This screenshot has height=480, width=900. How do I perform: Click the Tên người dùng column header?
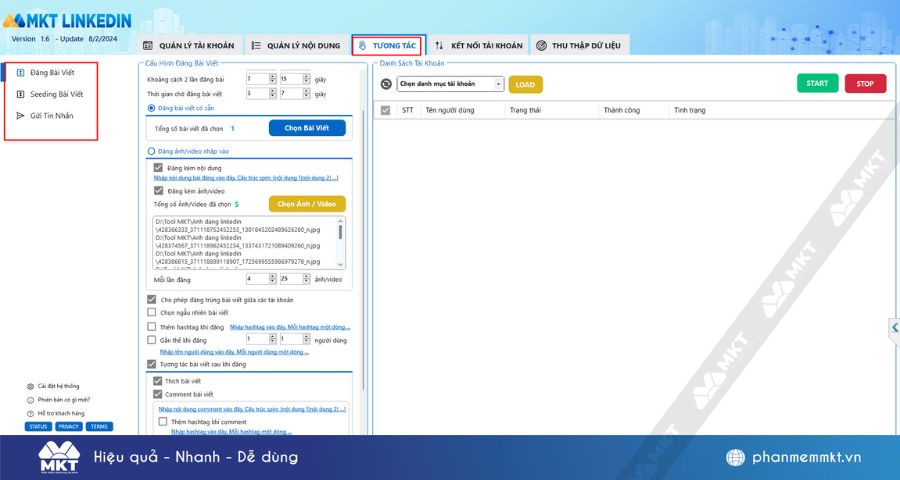point(450,110)
